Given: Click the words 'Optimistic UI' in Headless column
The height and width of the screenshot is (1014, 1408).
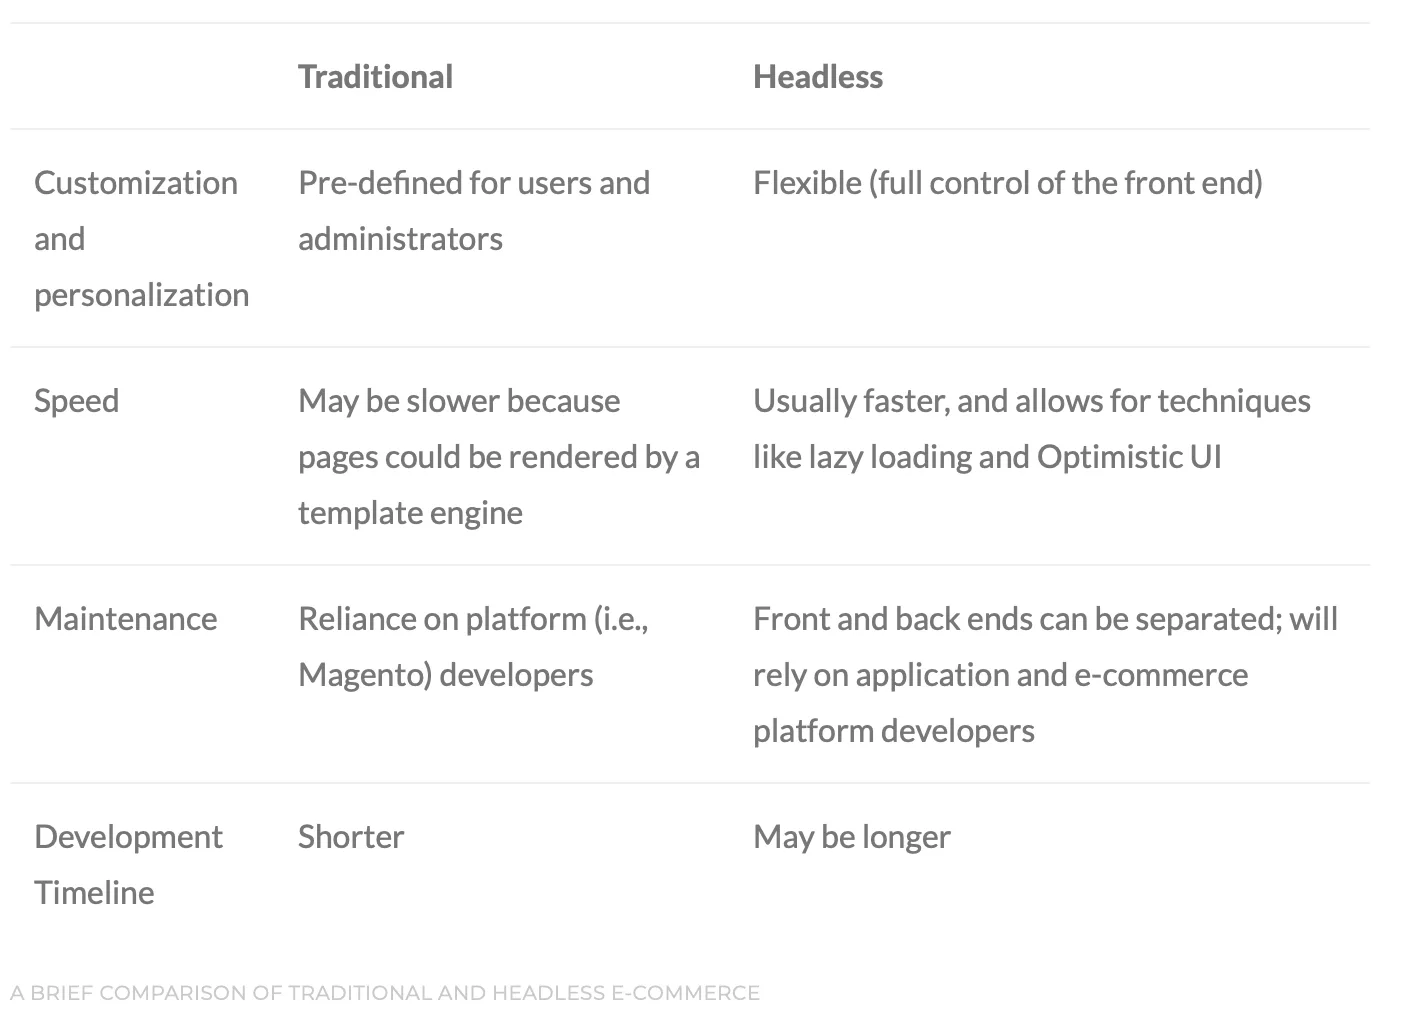Looking at the screenshot, I should [x=1129, y=457].
